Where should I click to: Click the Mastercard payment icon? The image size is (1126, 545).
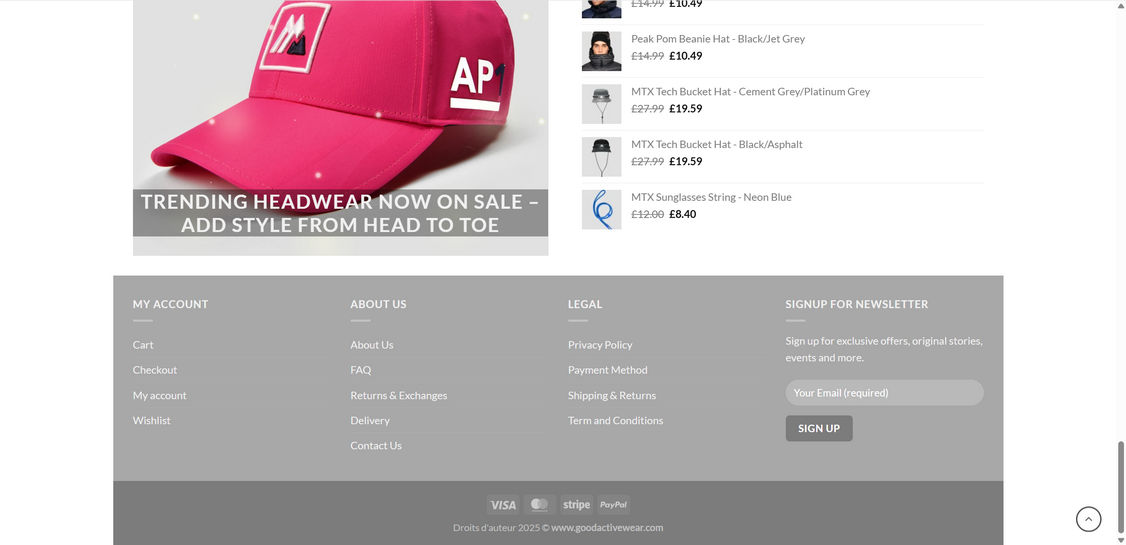click(x=539, y=505)
